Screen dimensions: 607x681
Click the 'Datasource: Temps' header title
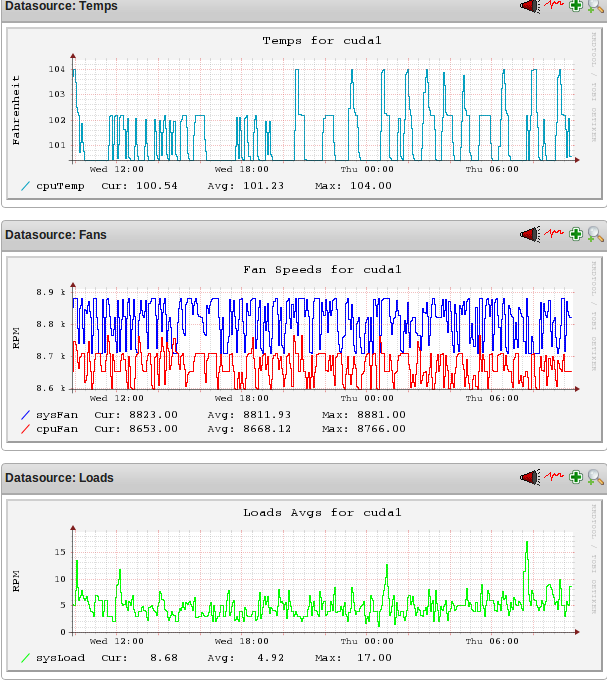pos(61,6)
